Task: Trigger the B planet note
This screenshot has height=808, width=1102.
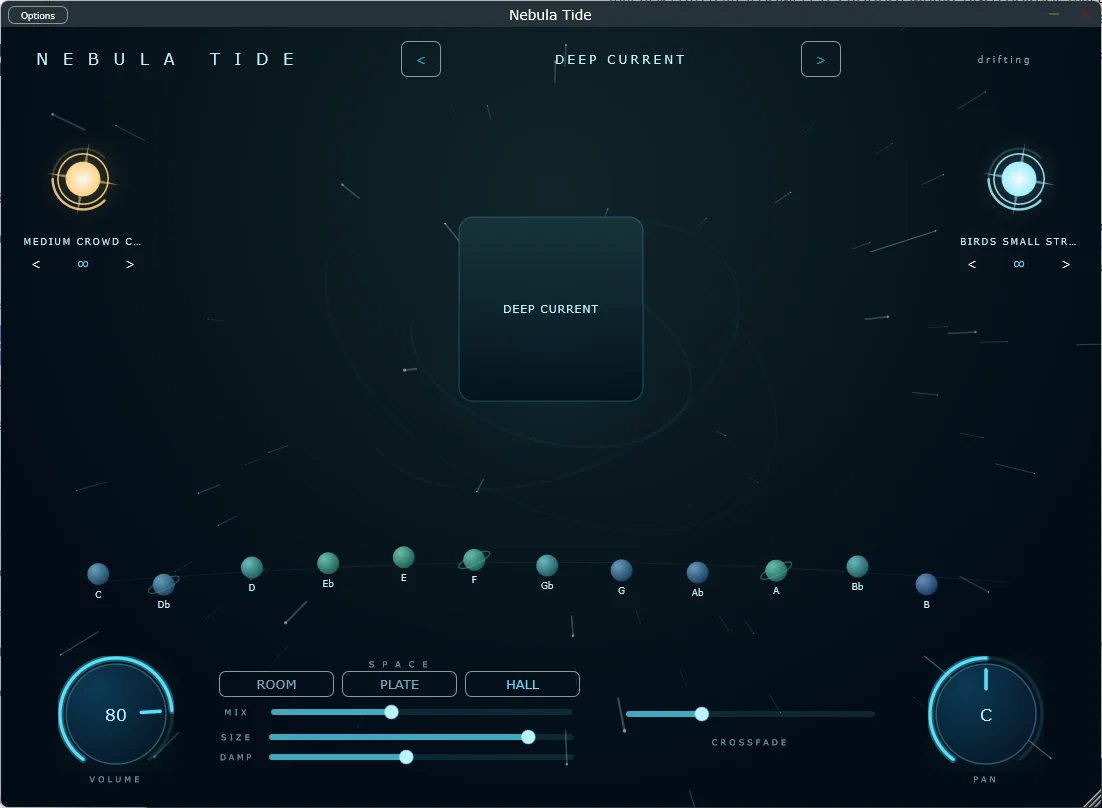Action: point(926,585)
